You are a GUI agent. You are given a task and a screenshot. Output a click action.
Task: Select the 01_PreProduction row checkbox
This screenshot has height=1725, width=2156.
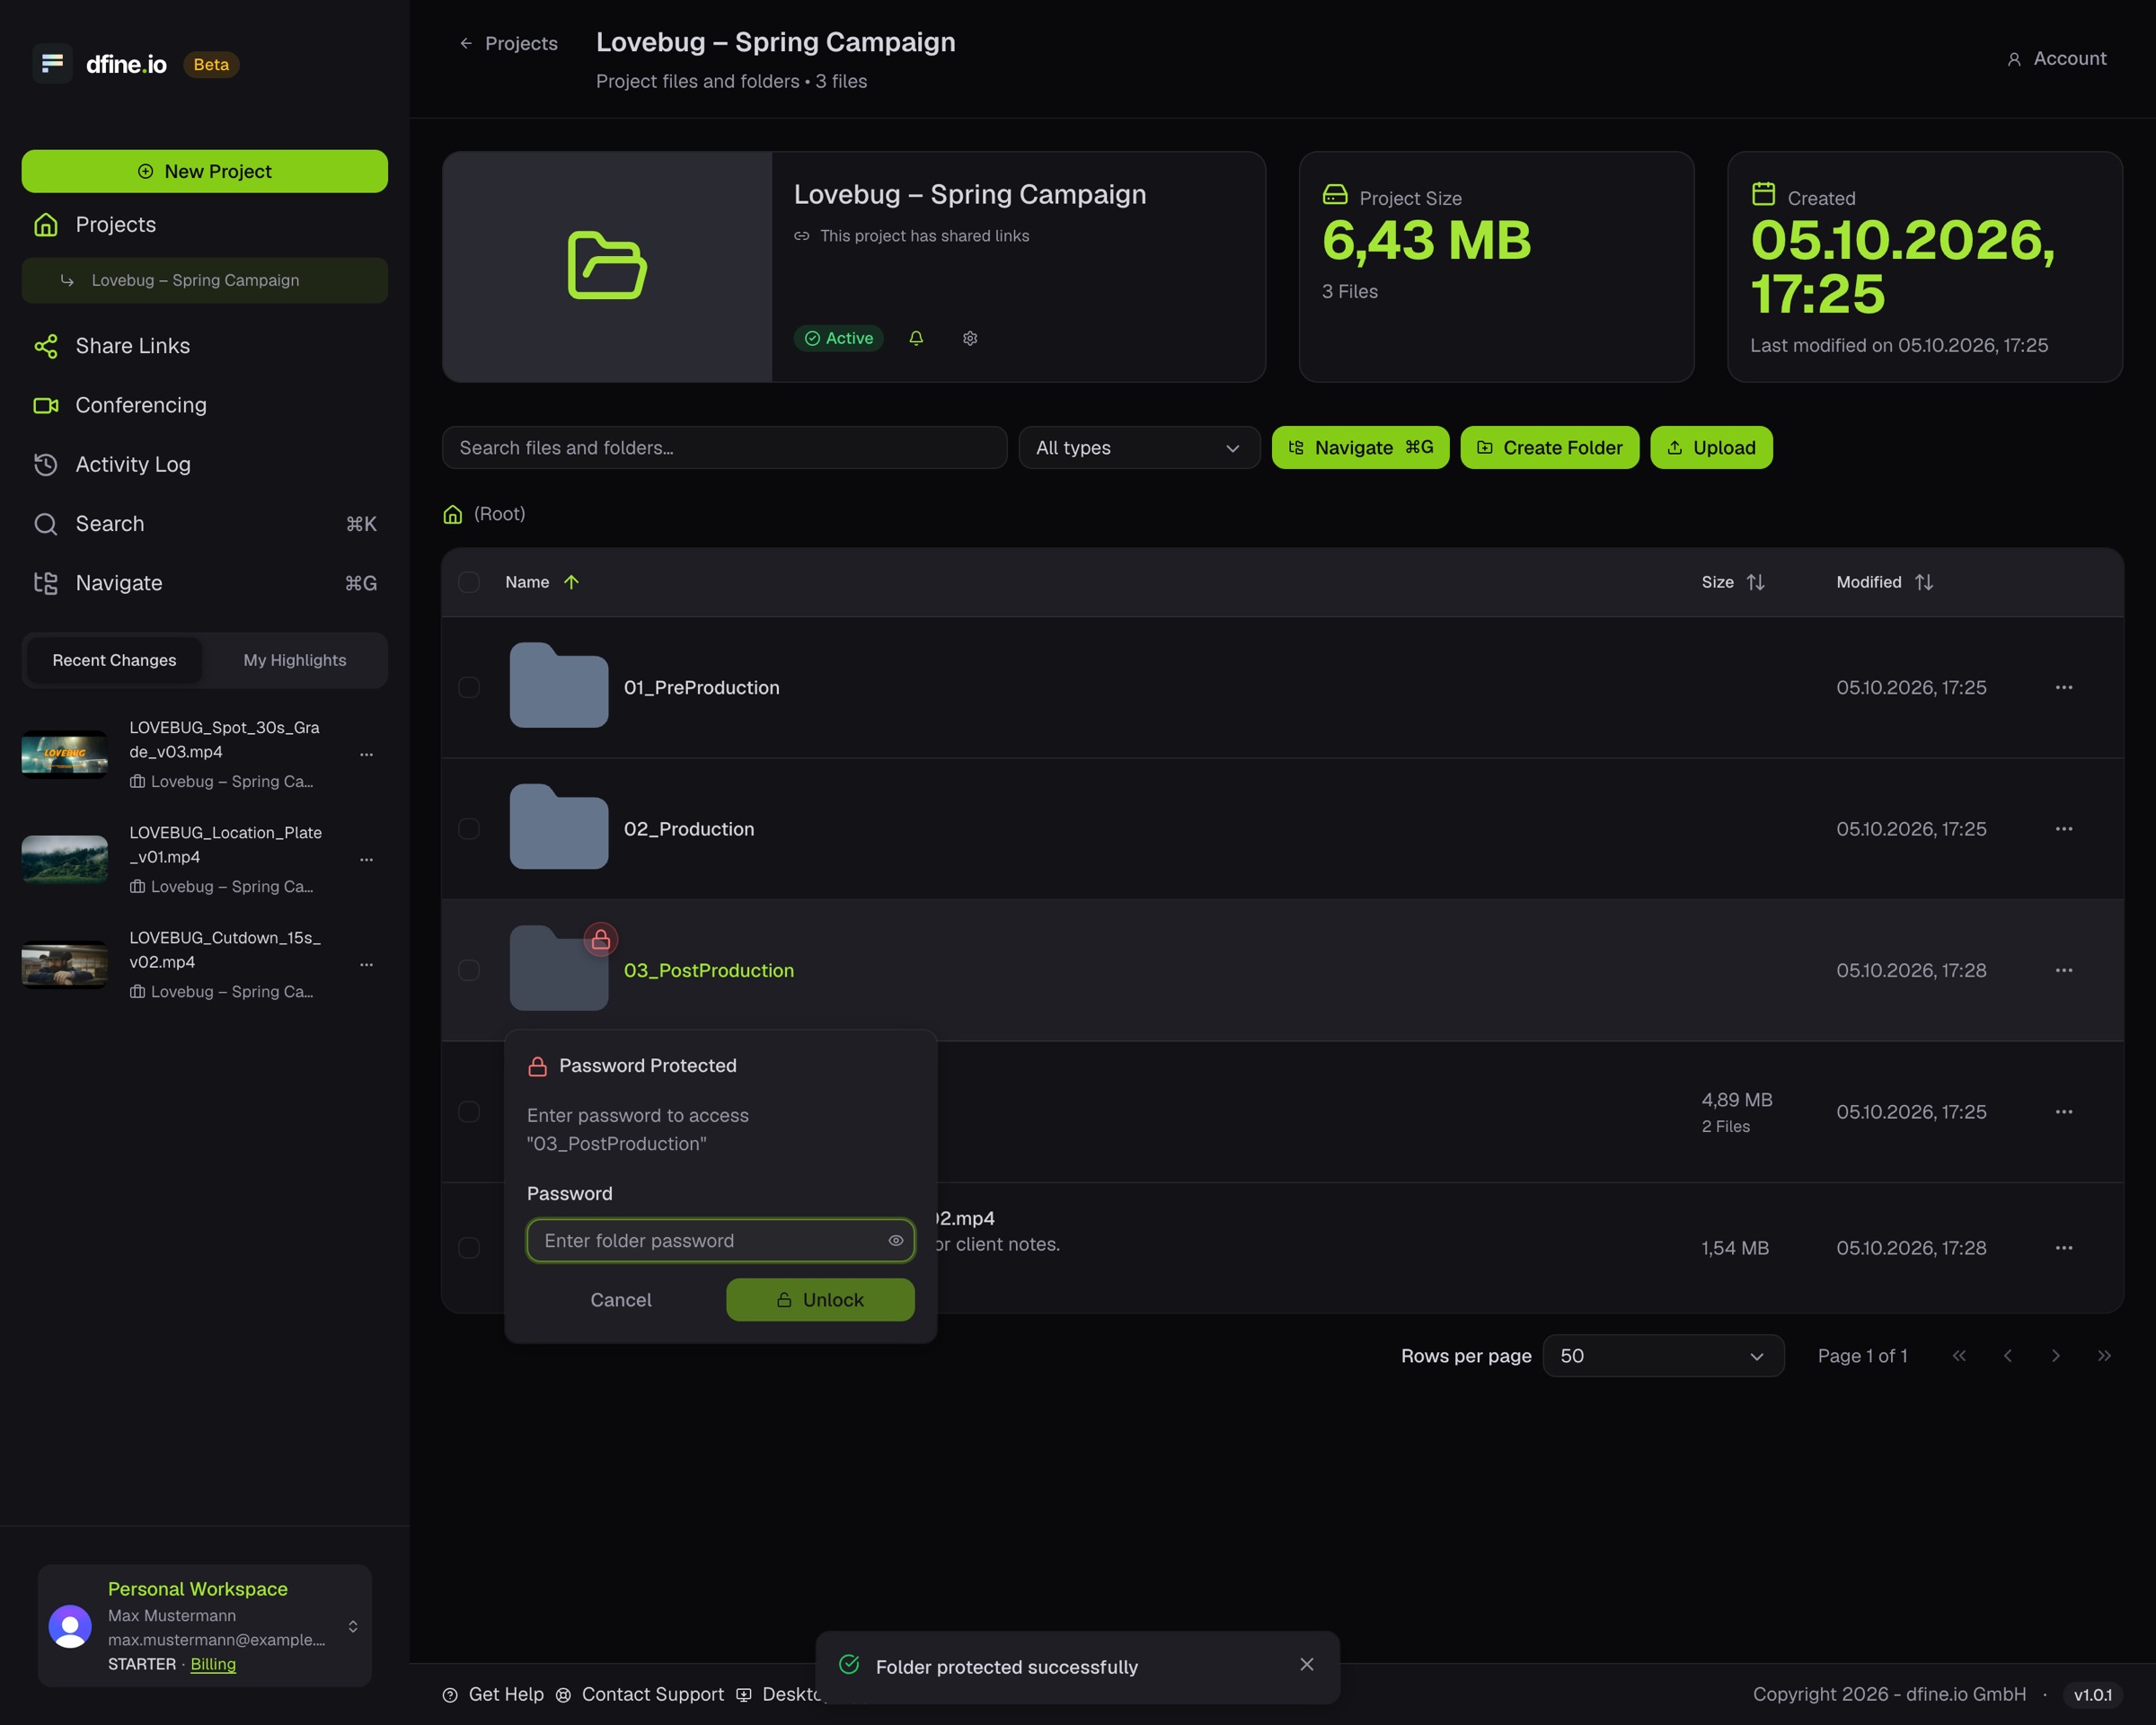(469, 687)
